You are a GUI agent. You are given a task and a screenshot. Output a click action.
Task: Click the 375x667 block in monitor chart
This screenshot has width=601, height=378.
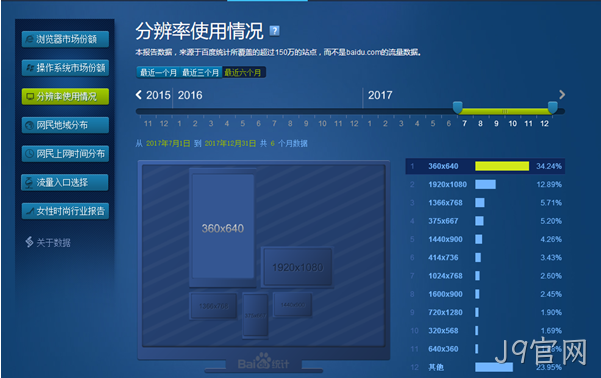pyautogui.click(x=255, y=316)
